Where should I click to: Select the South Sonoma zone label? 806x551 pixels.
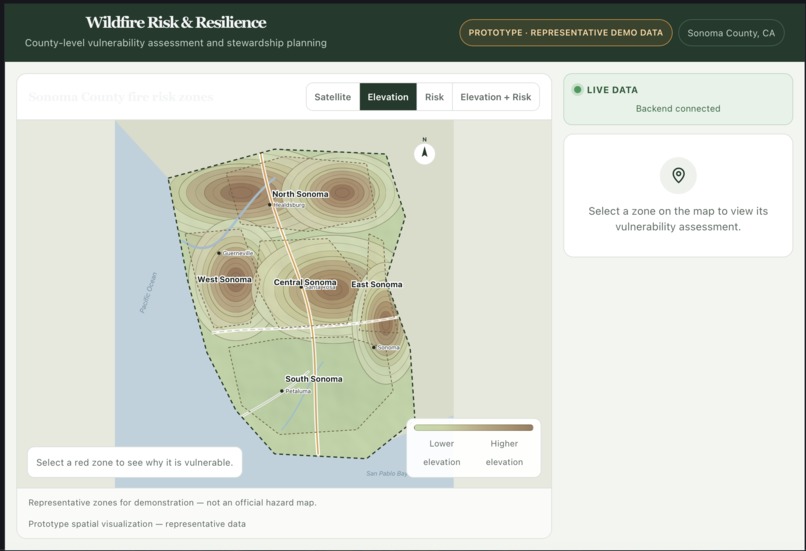[314, 379]
